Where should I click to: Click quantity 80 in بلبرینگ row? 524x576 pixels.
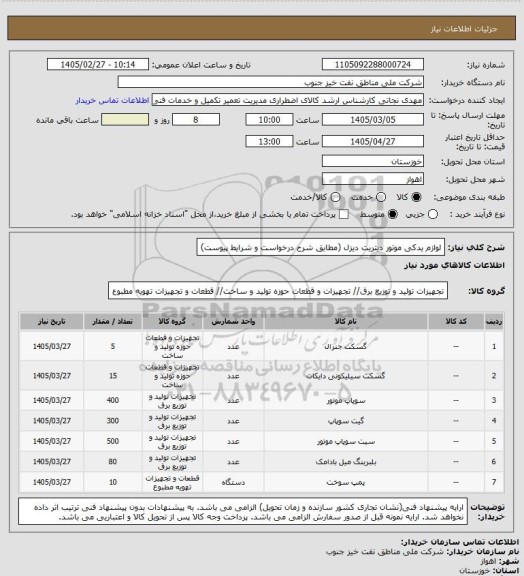(x=113, y=462)
